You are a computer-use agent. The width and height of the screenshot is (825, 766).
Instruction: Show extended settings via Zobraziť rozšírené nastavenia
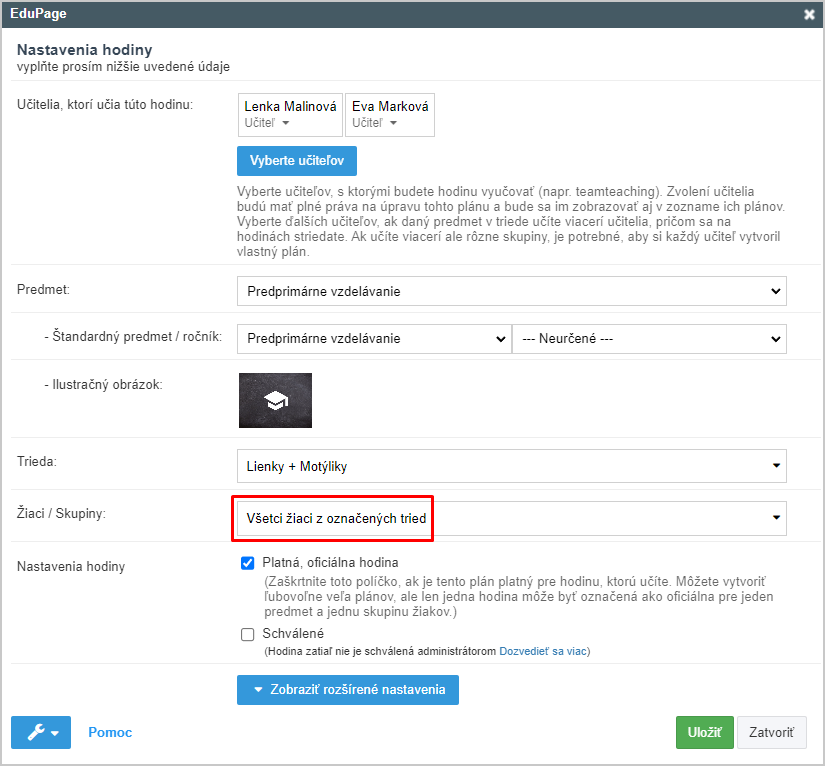[348, 690]
